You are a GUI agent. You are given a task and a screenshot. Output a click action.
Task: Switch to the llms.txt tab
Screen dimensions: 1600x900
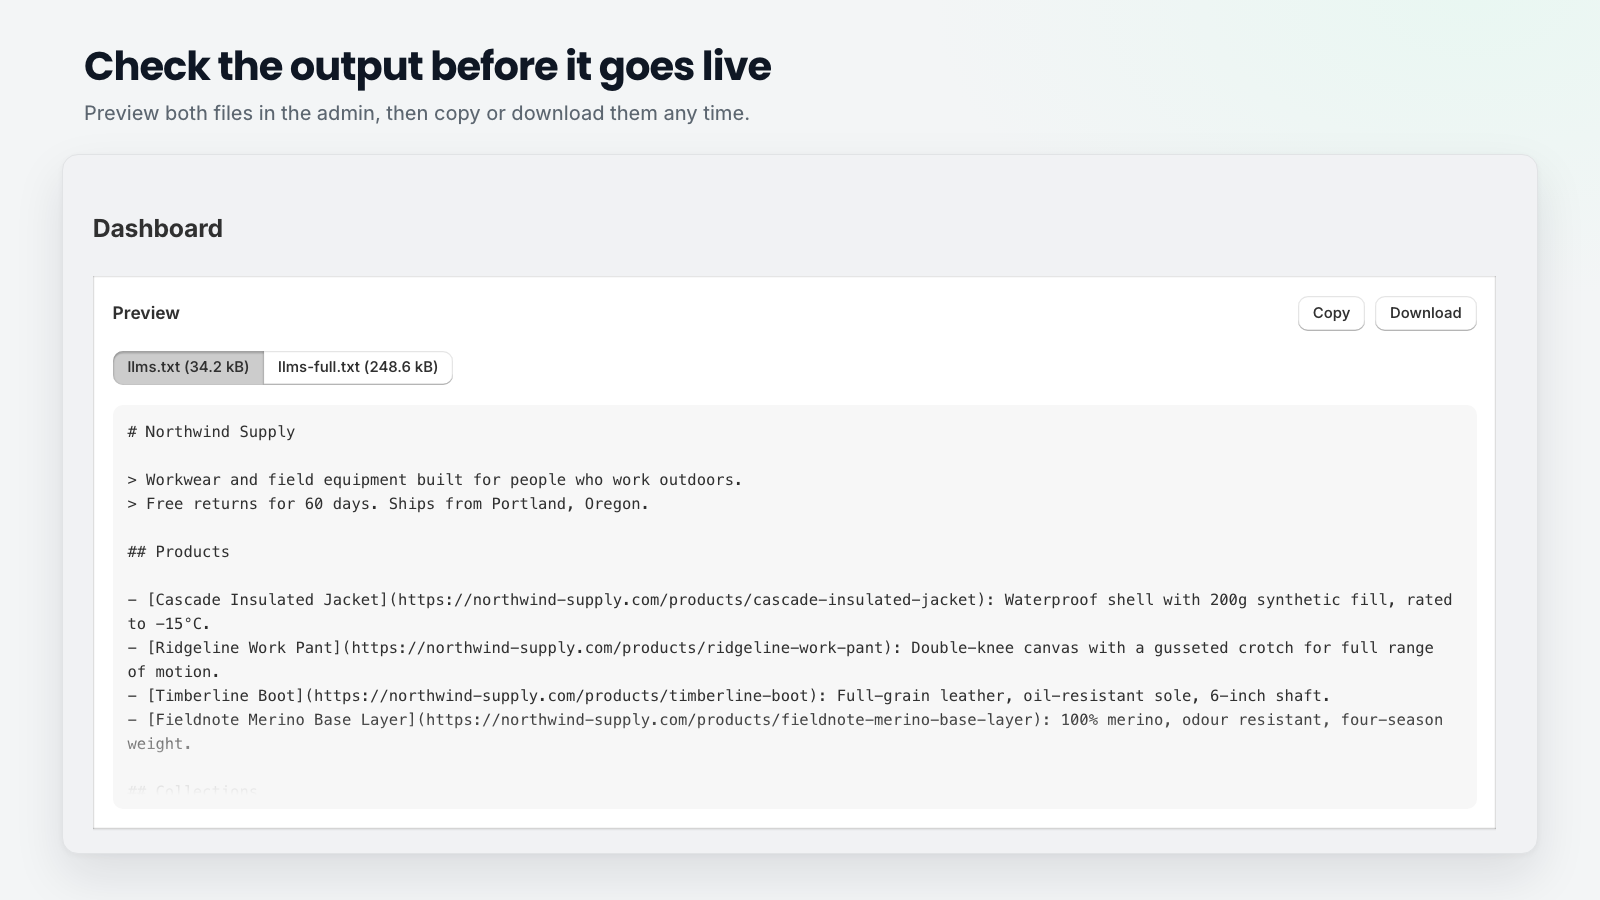(x=188, y=367)
